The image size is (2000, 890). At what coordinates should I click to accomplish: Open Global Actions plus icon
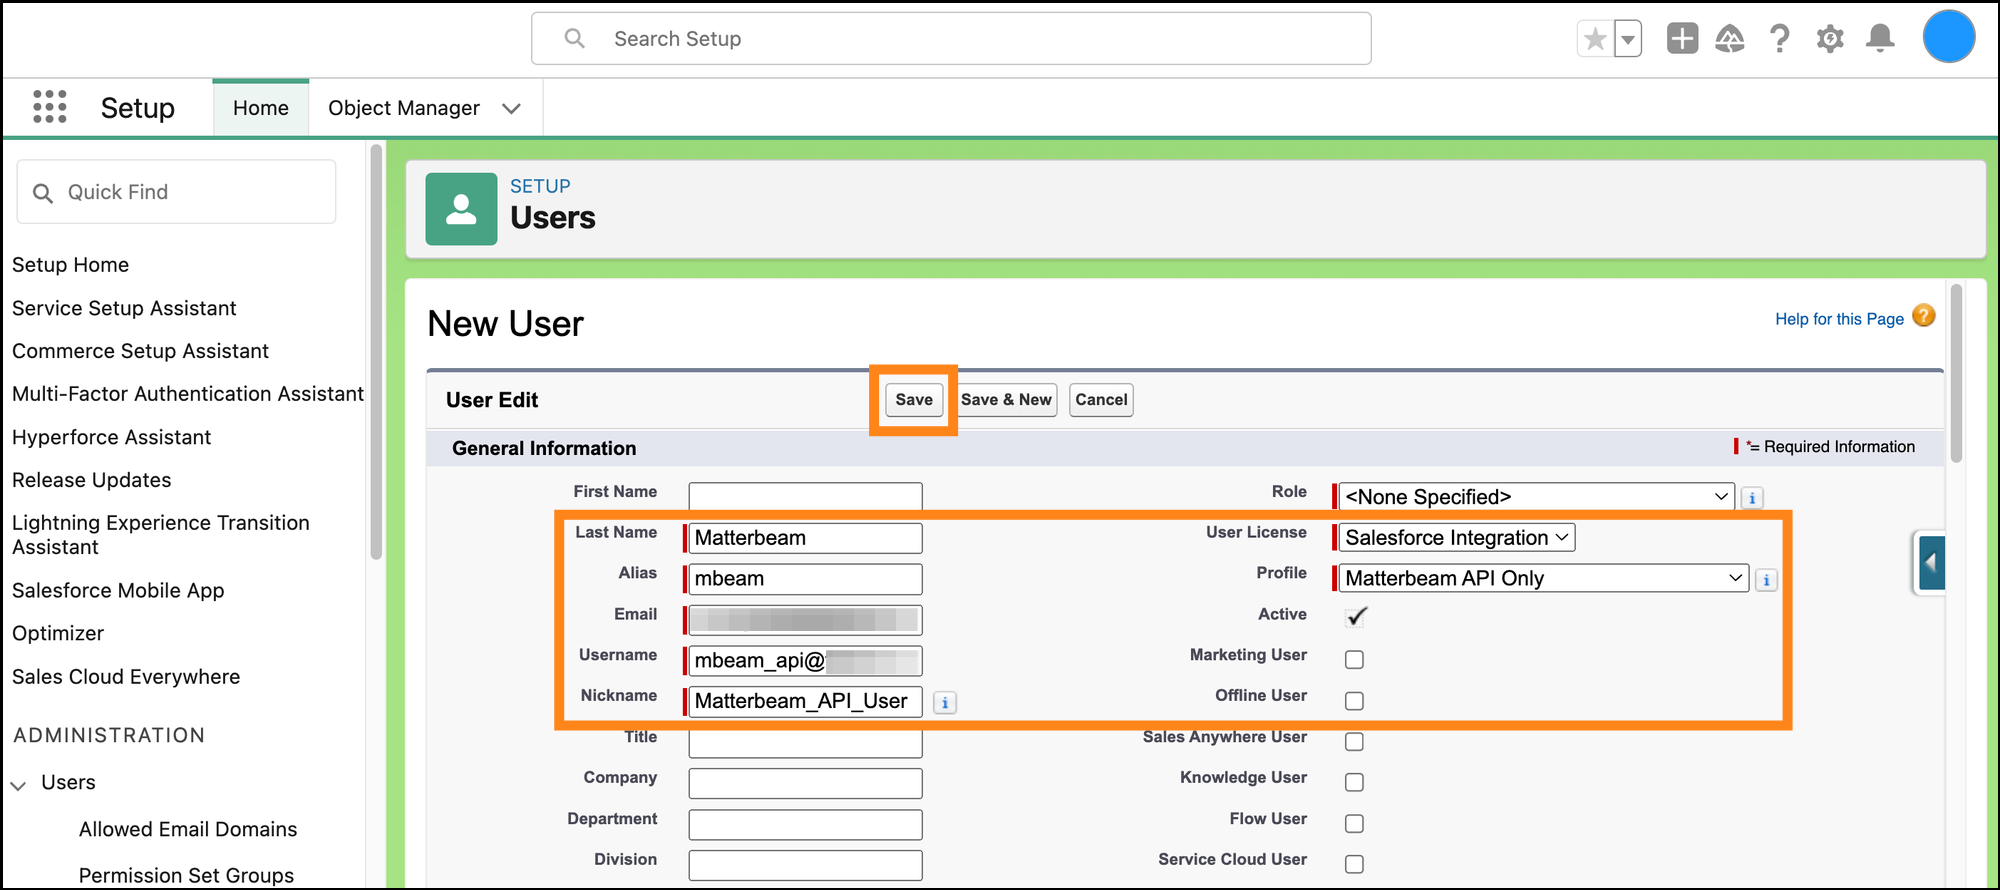[x=1682, y=39]
